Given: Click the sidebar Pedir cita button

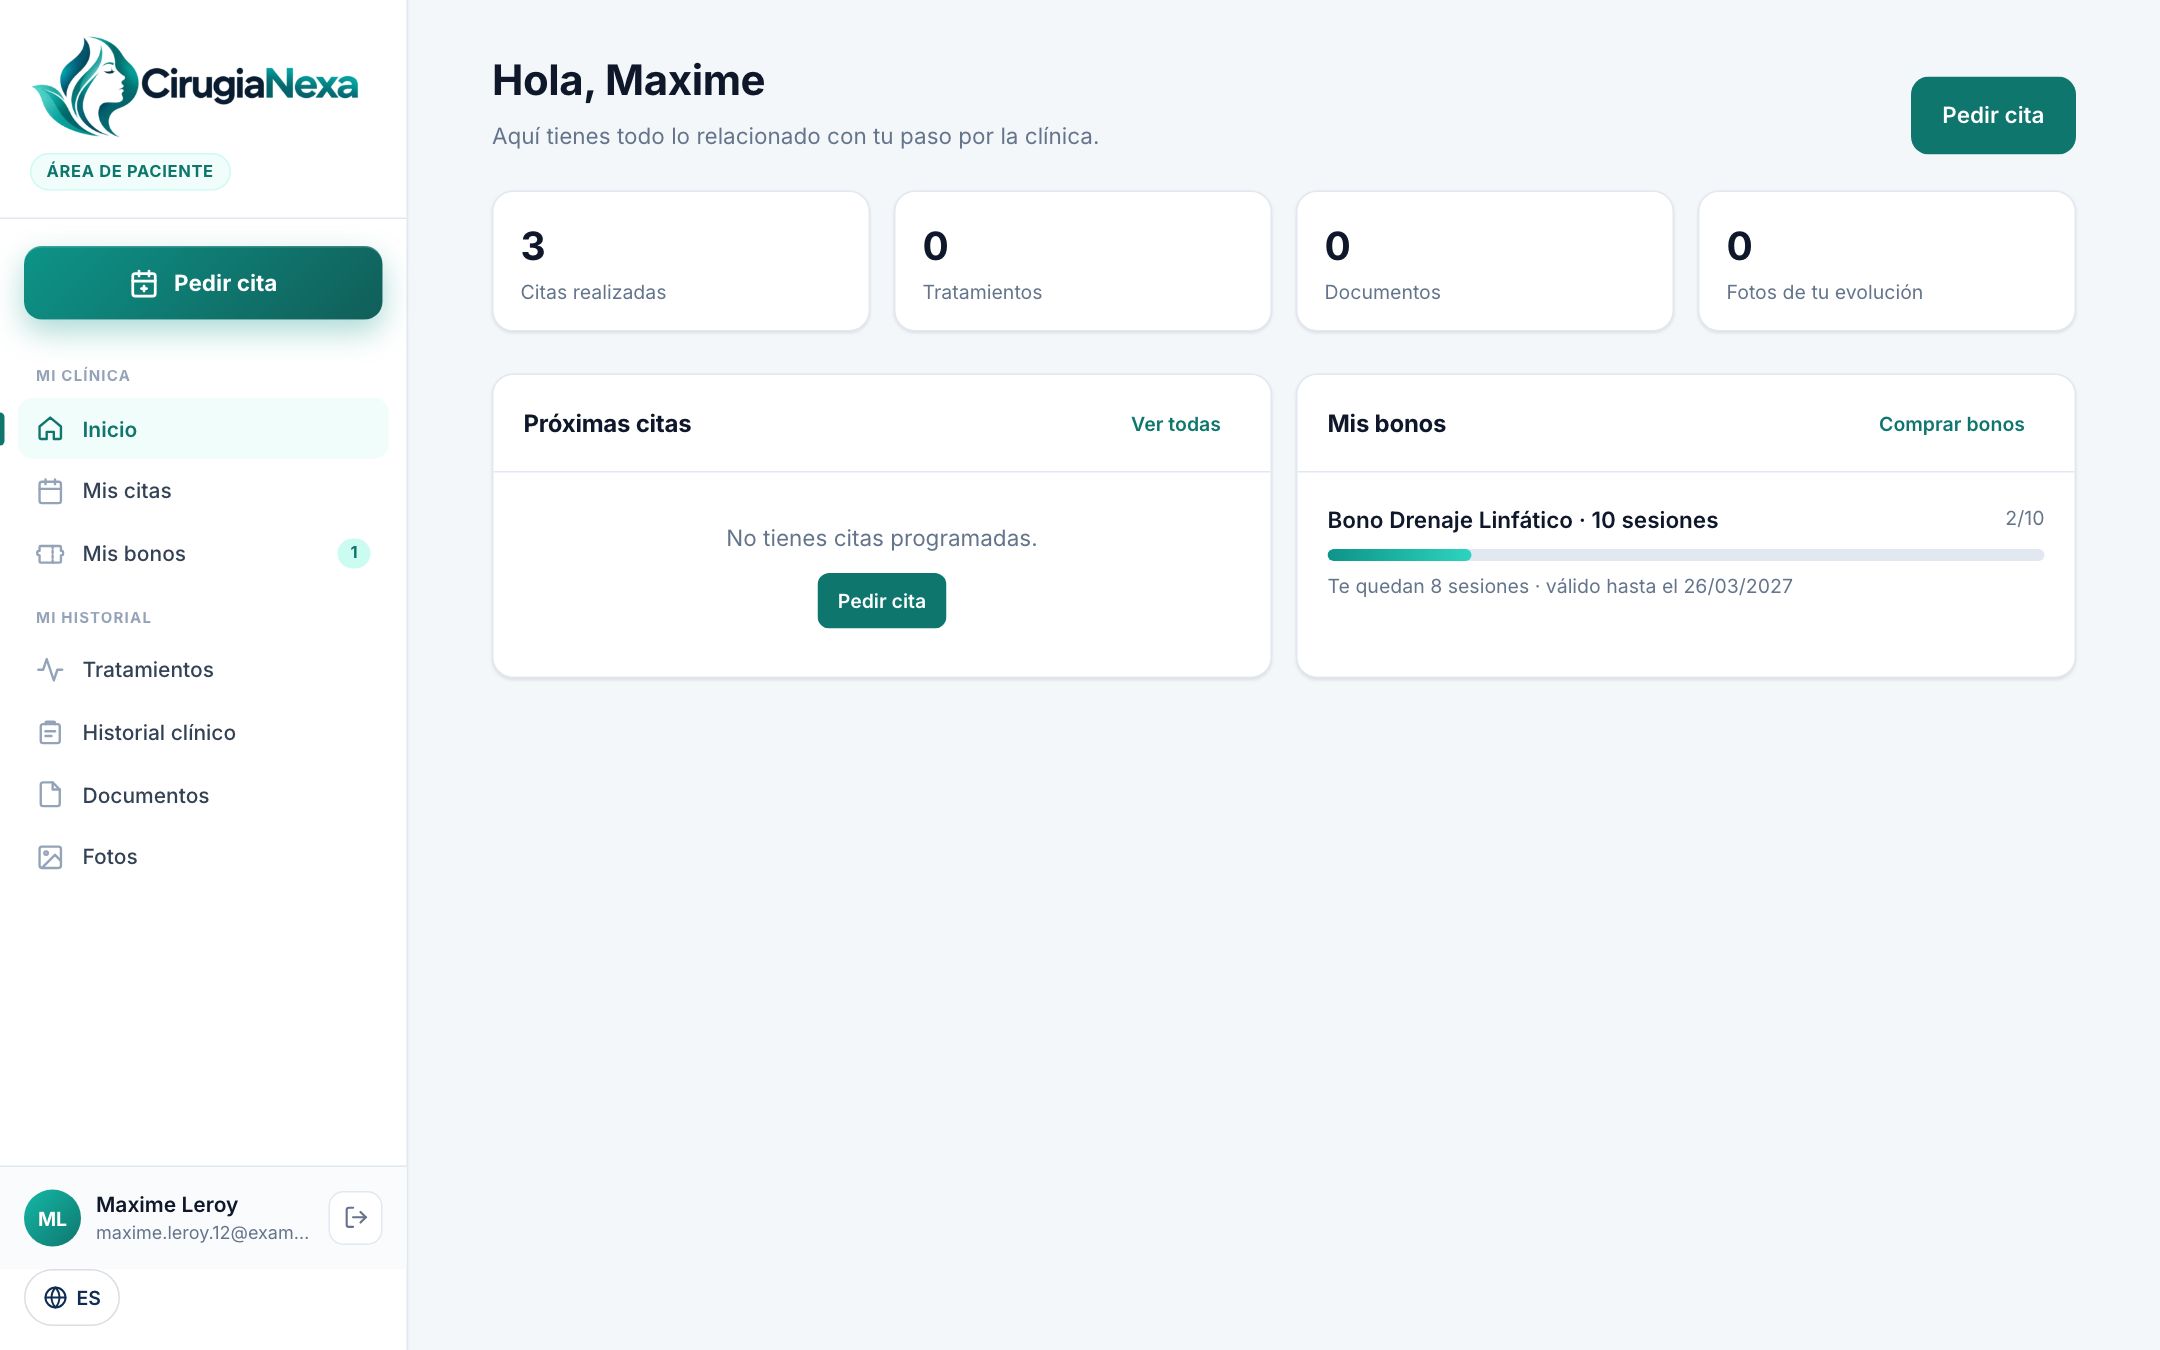Looking at the screenshot, I should [203, 283].
